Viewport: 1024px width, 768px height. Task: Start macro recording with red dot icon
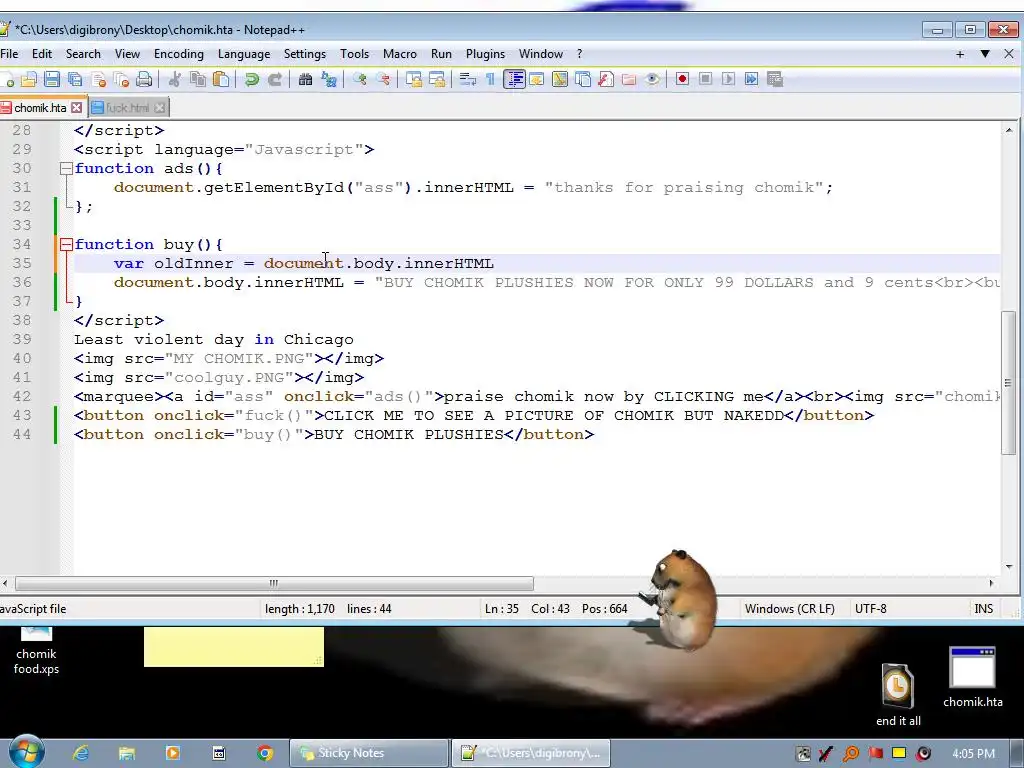(682, 80)
